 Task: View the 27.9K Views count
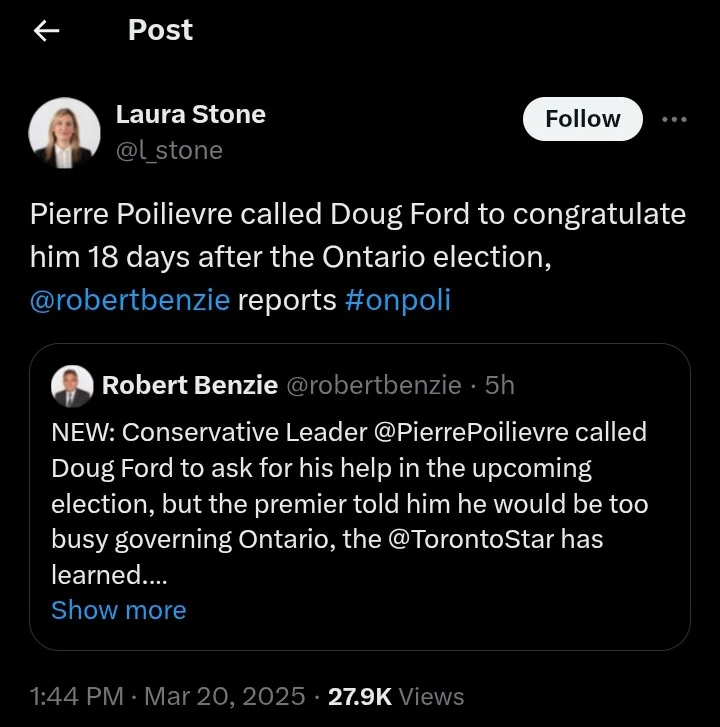396,696
